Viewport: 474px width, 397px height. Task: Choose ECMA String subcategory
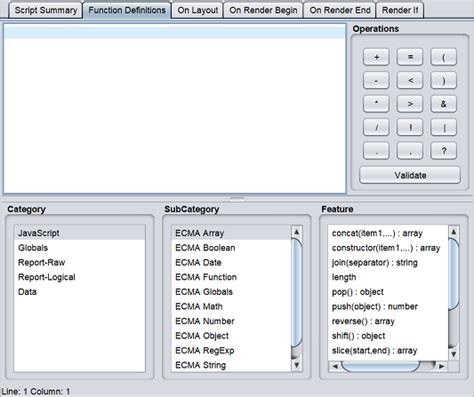[x=231, y=365]
